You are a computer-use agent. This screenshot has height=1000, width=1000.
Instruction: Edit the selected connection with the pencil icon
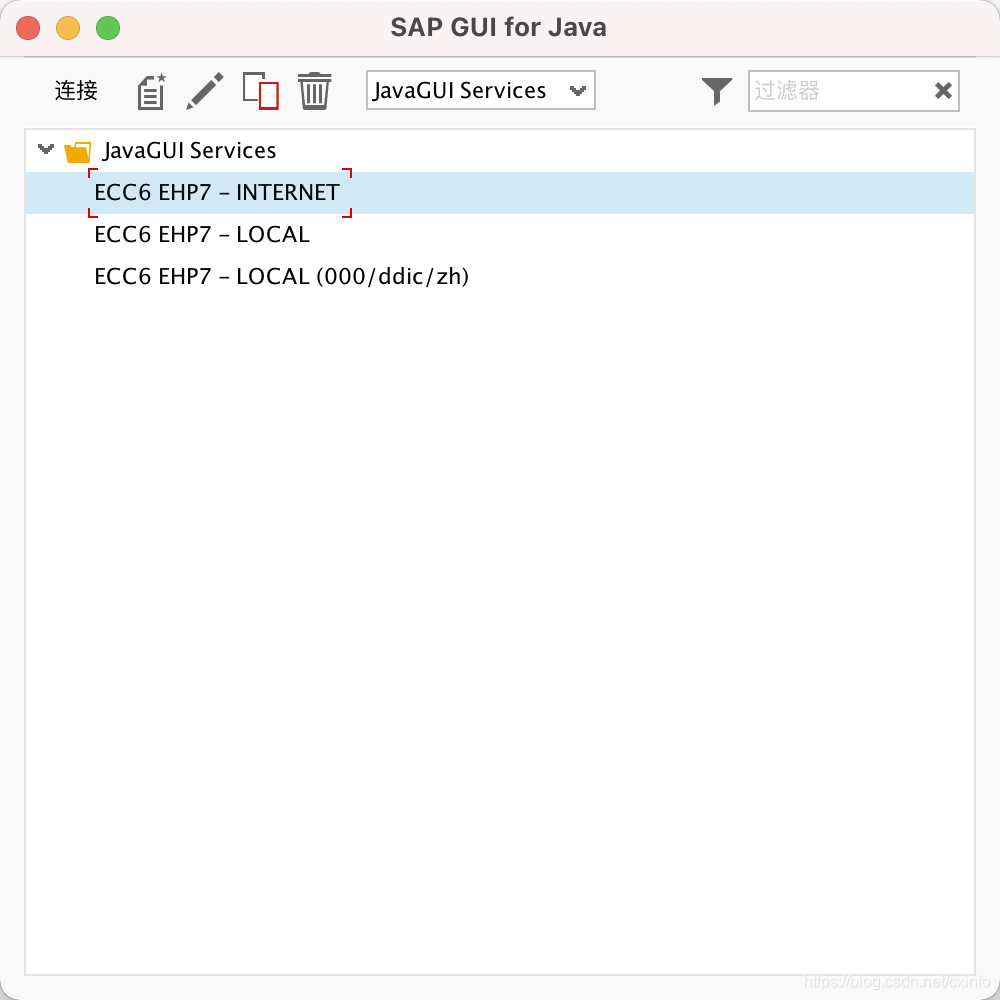[205, 91]
